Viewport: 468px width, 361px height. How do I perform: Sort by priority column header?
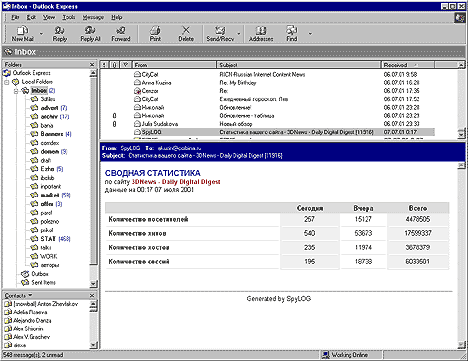(104, 65)
